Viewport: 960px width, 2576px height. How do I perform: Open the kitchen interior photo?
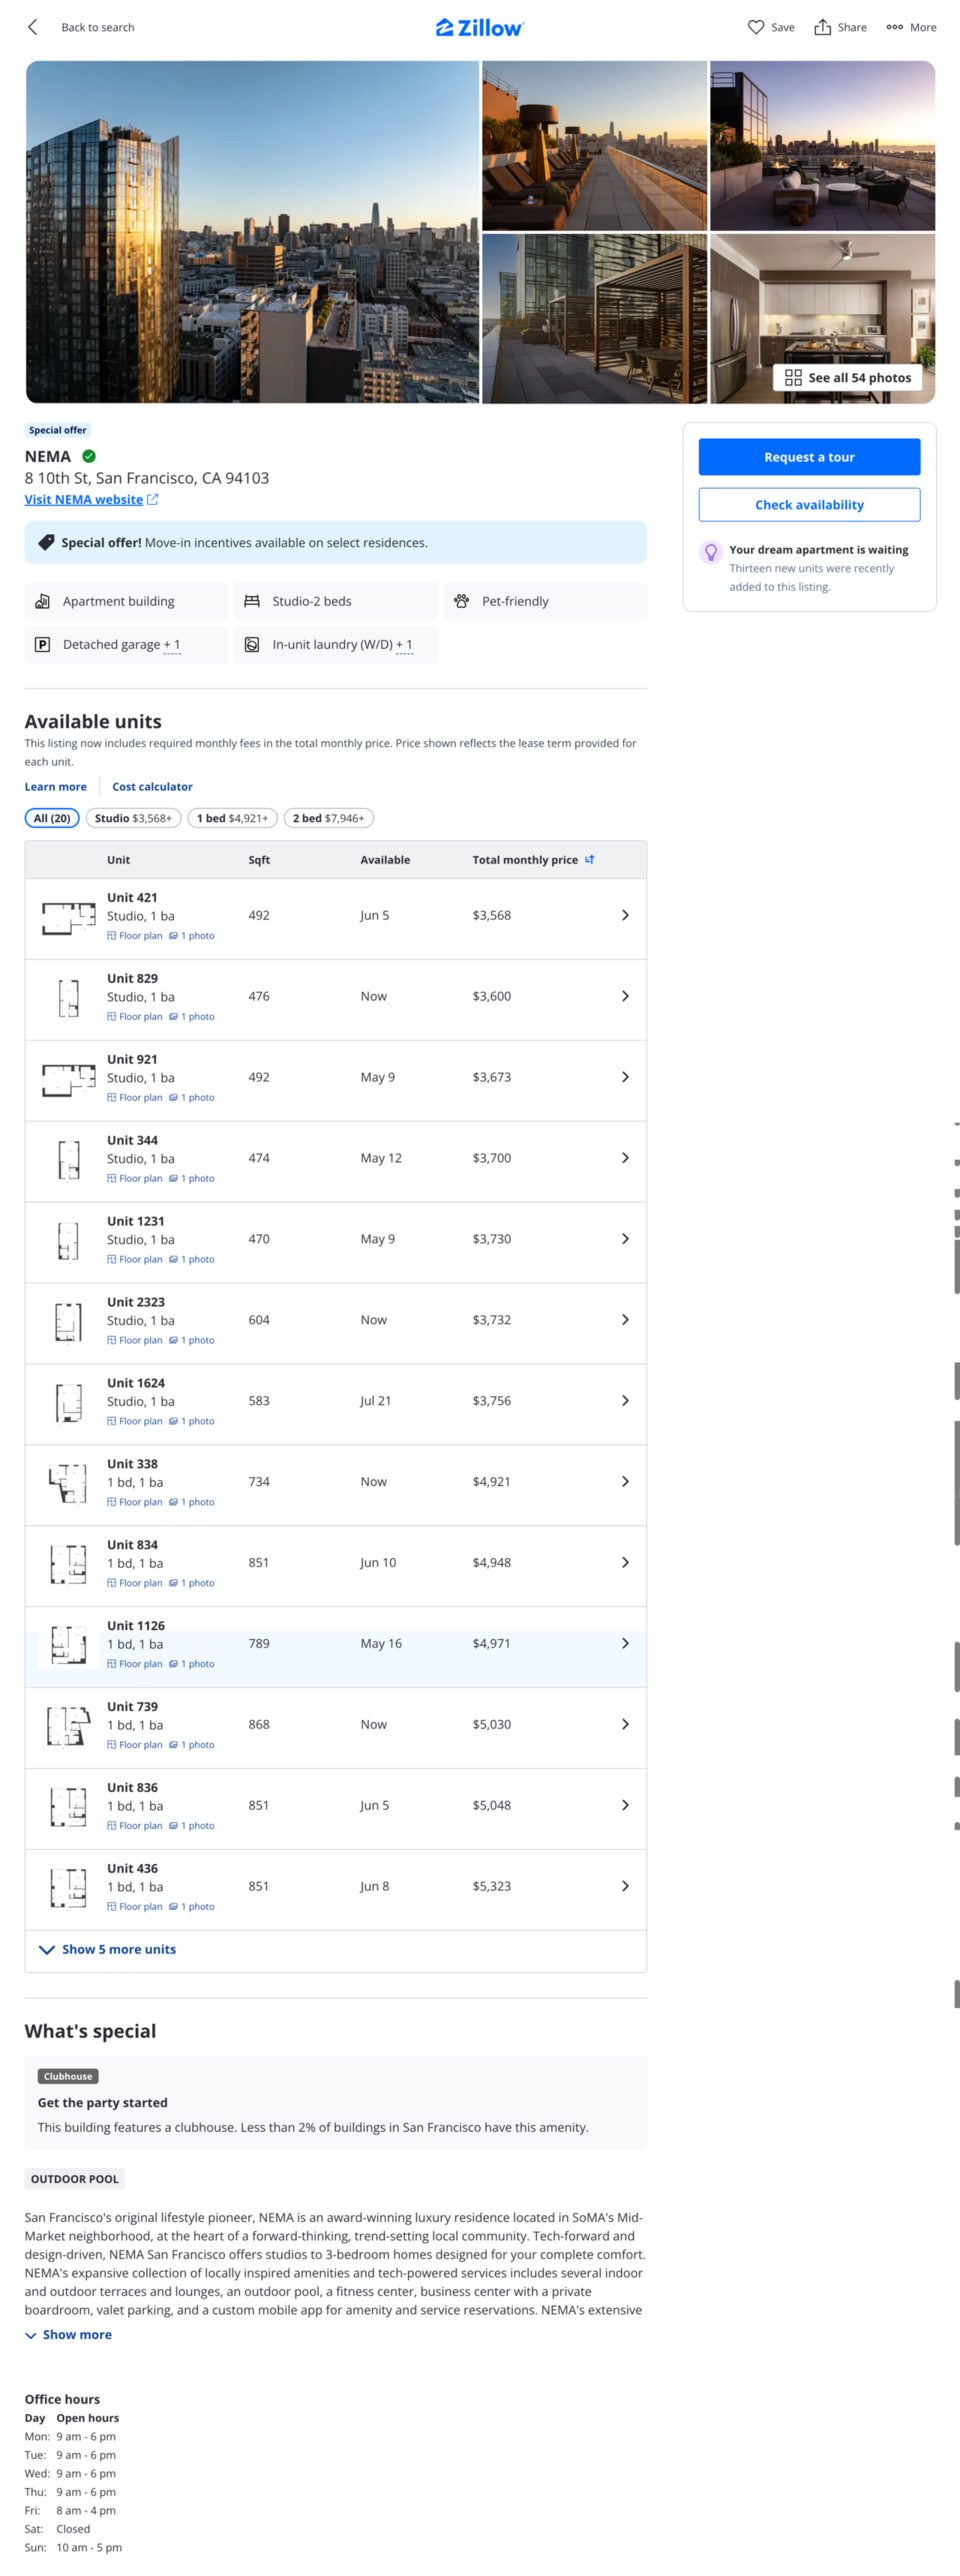coord(822,318)
